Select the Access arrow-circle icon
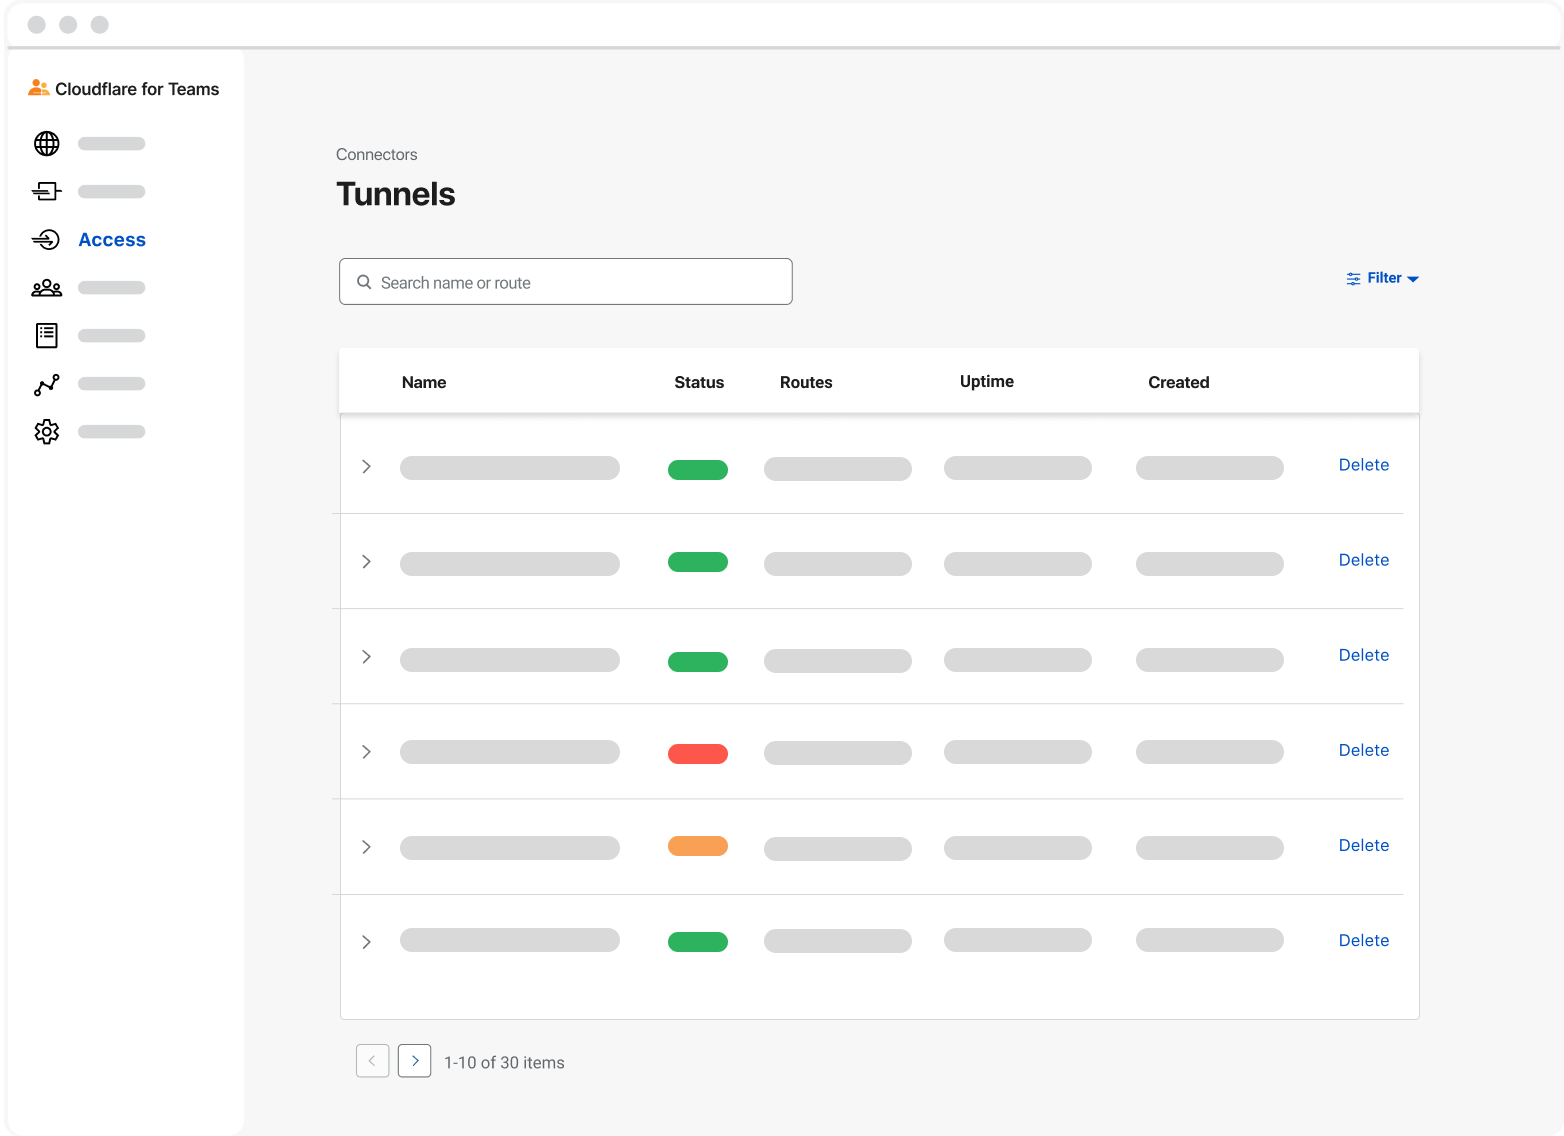The image size is (1564, 1136). [46, 240]
